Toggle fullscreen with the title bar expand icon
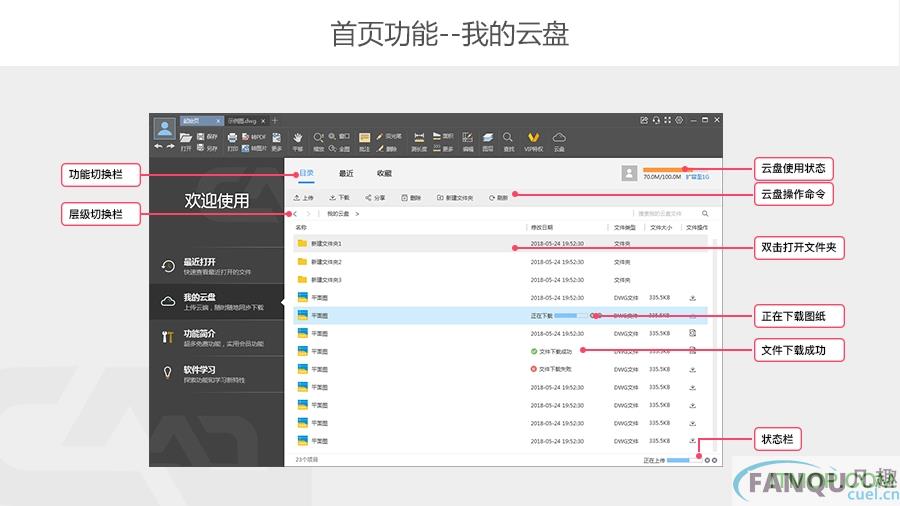The height and width of the screenshot is (506, 900). 668,120
